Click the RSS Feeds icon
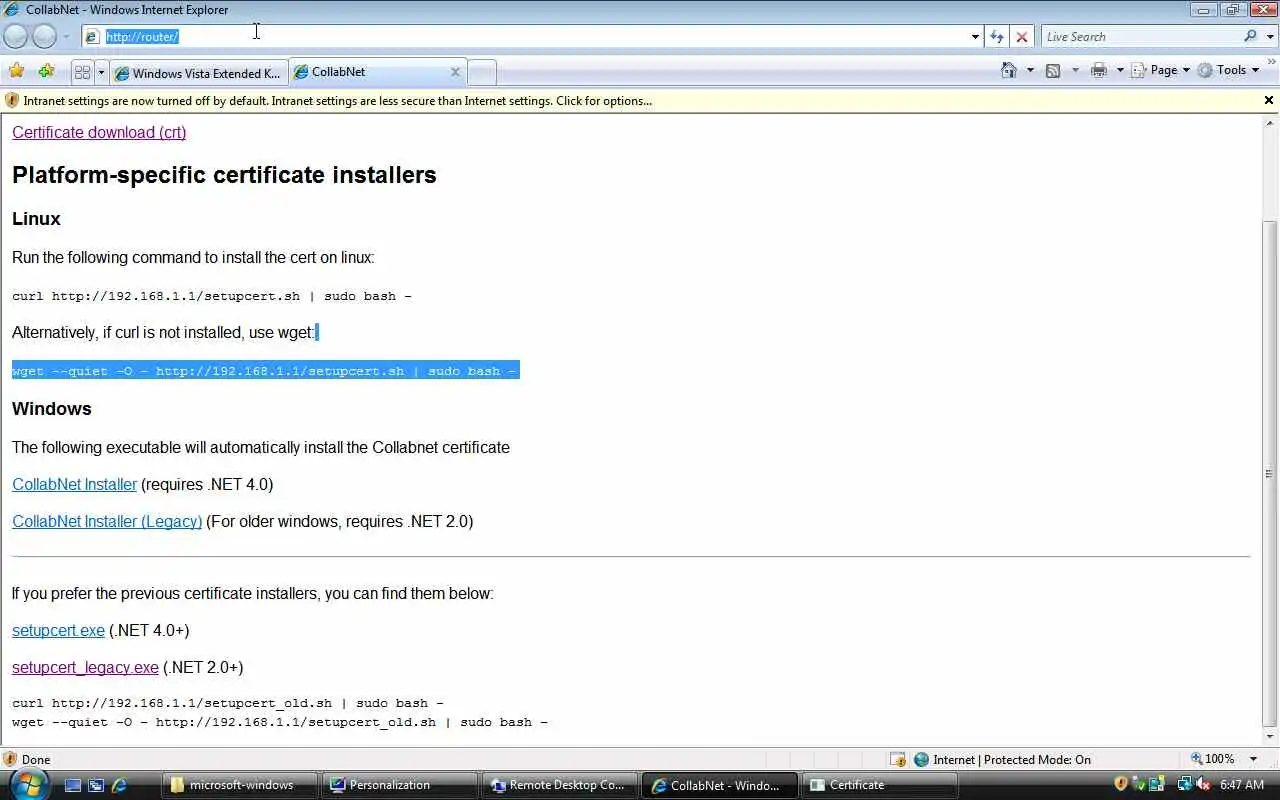The width and height of the screenshot is (1280, 800). [x=1053, y=70]
